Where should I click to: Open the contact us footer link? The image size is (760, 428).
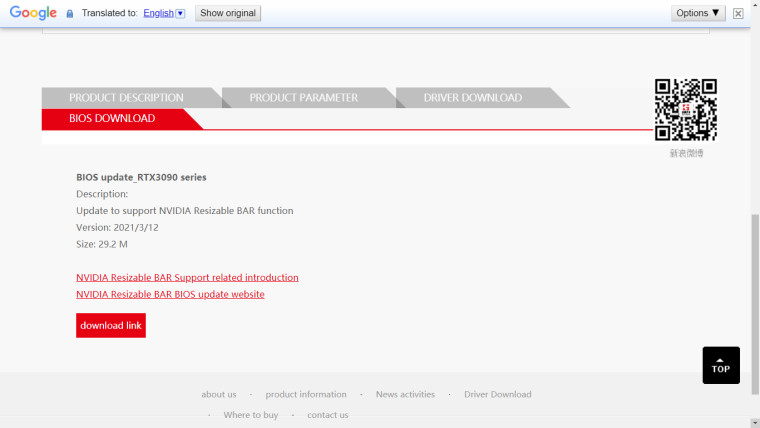click(x=328, y=415)
